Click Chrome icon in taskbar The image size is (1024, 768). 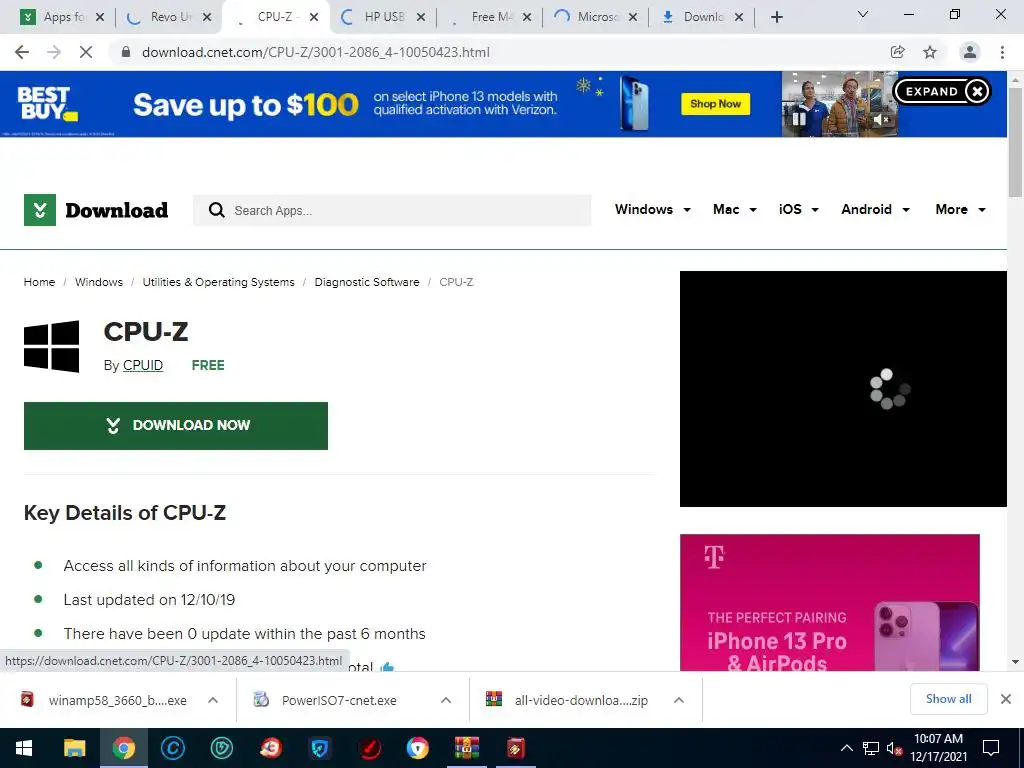(123, 748)
